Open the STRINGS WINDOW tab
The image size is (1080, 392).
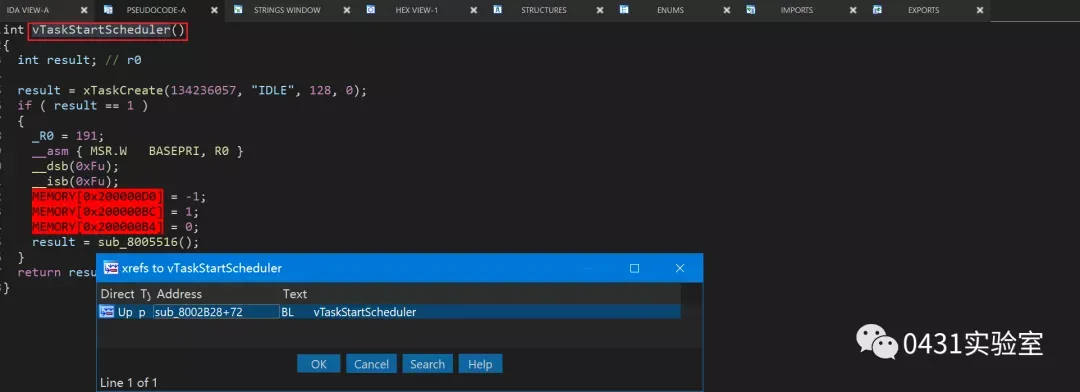pos(287,10)
